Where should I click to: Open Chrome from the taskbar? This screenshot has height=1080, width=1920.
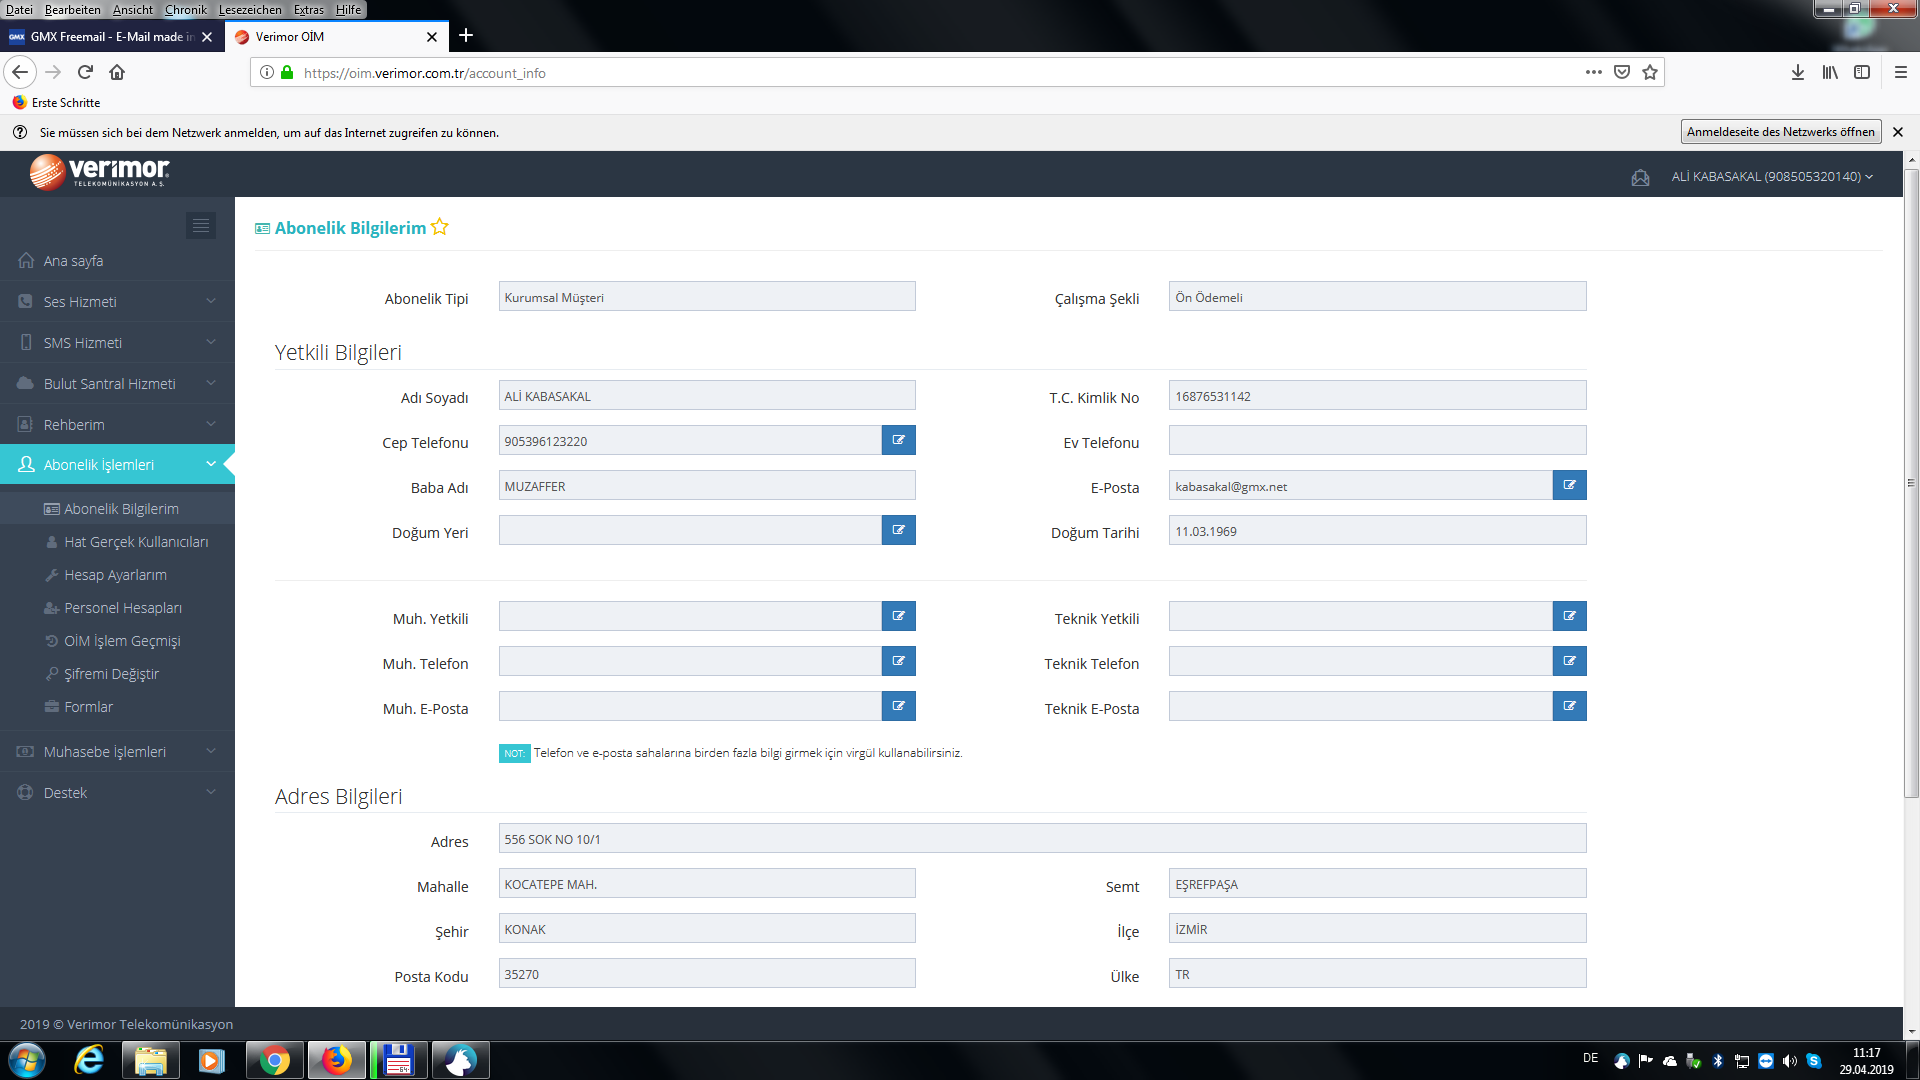(x=274, y=1060)
